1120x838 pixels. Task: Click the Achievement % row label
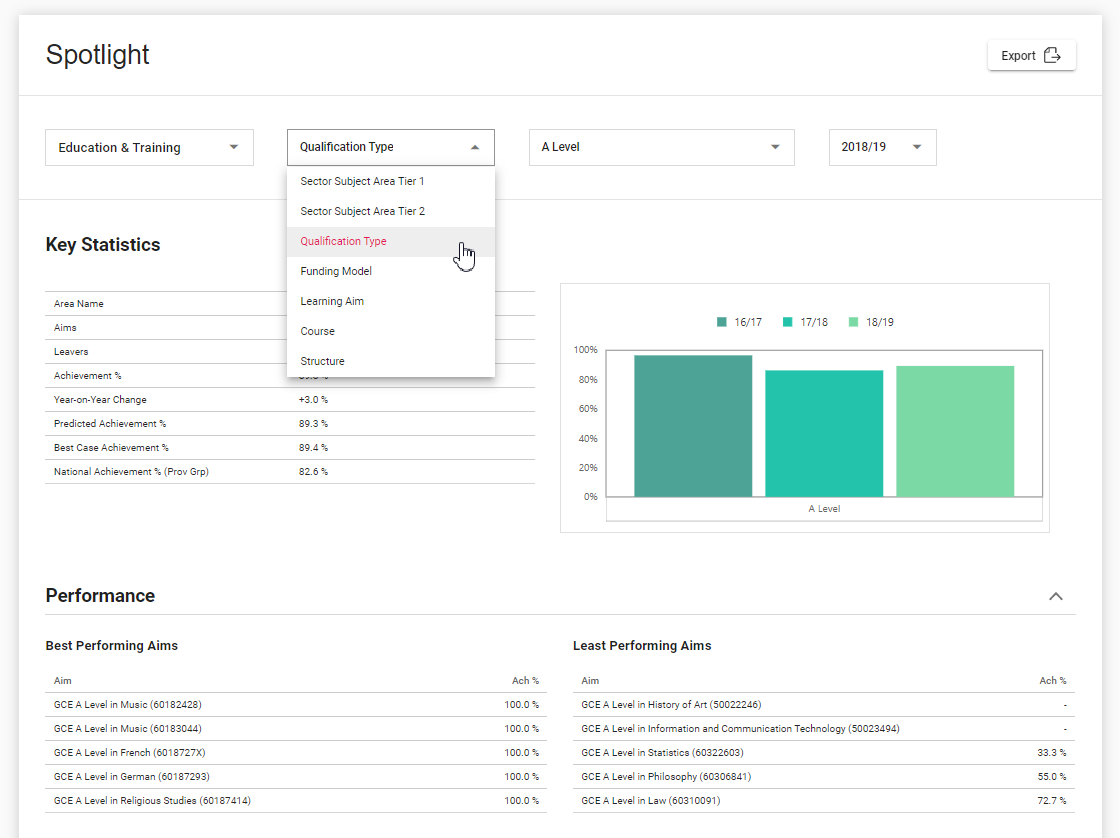(x=87, y=376)
